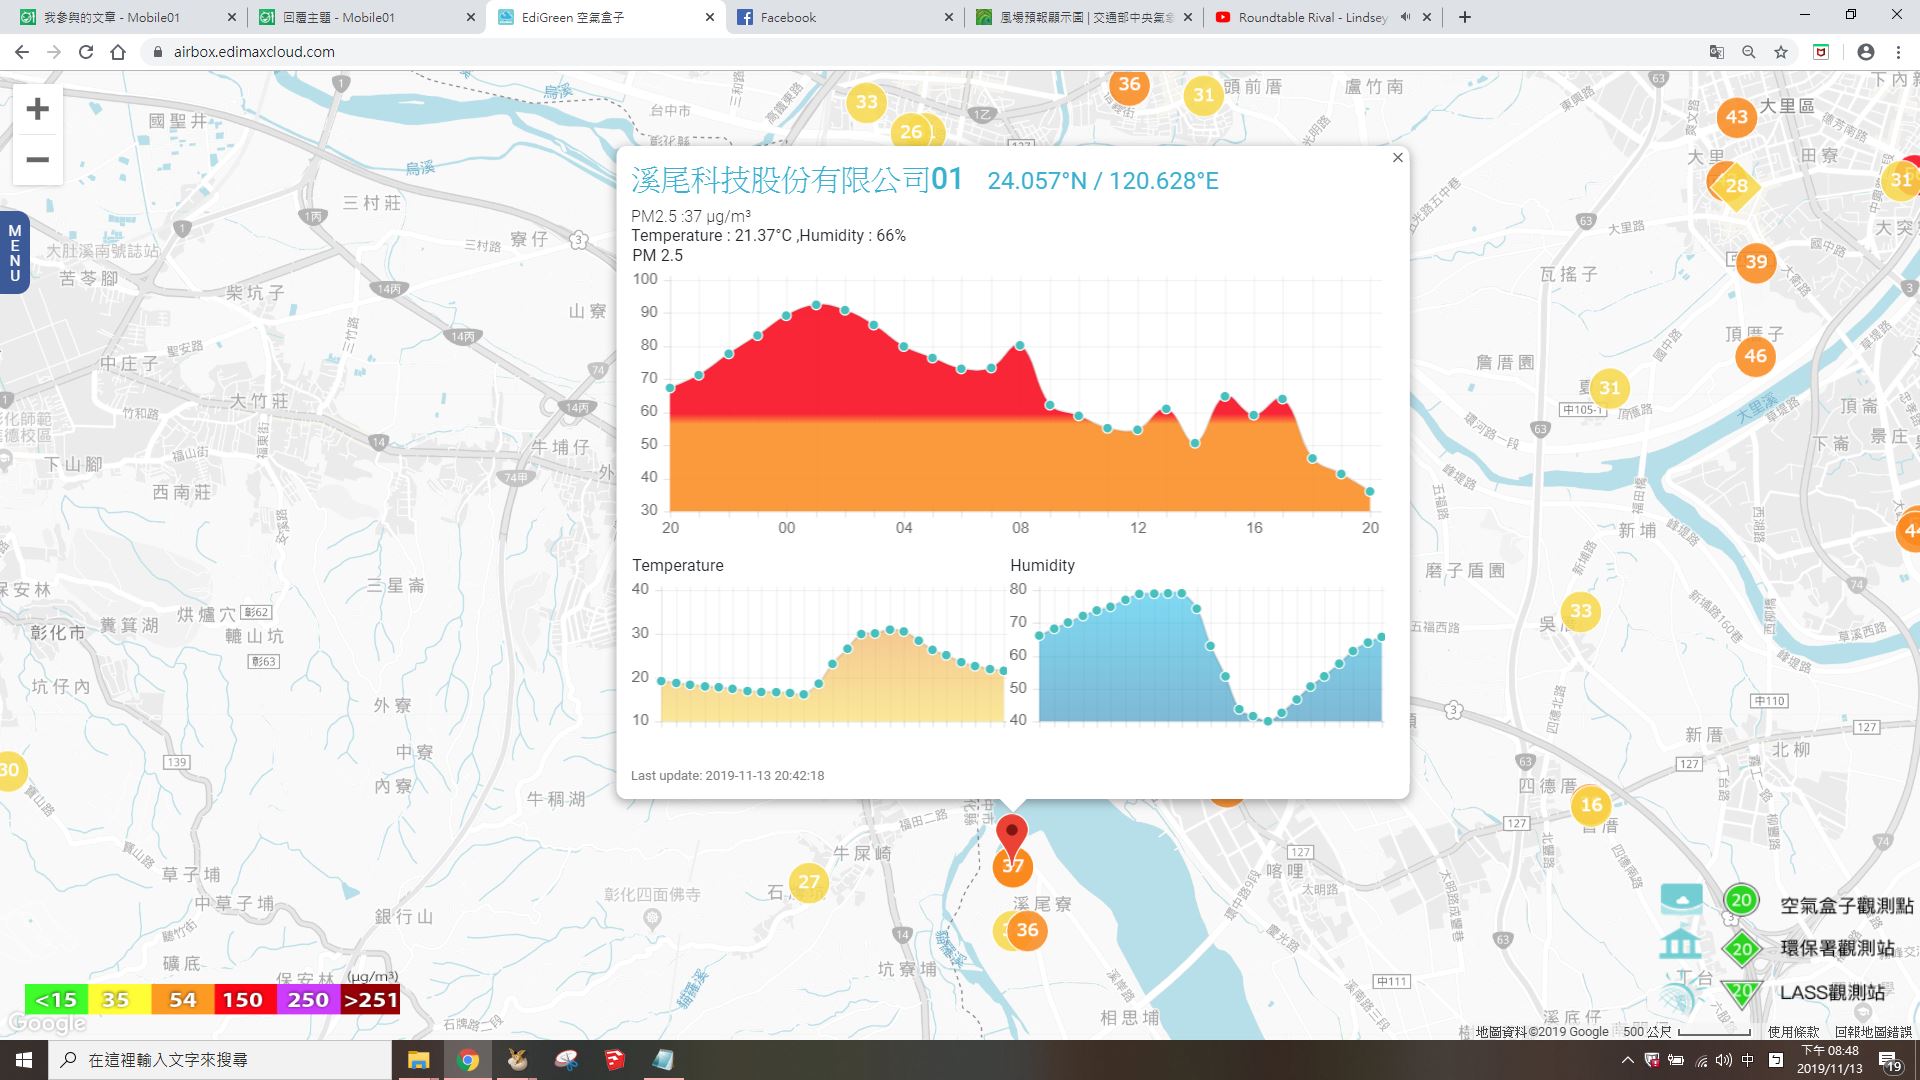Open the McAfee extension icon
Image resolution: width=1920 pixels, height=1080 pixels.
(x=1821, y=52)
